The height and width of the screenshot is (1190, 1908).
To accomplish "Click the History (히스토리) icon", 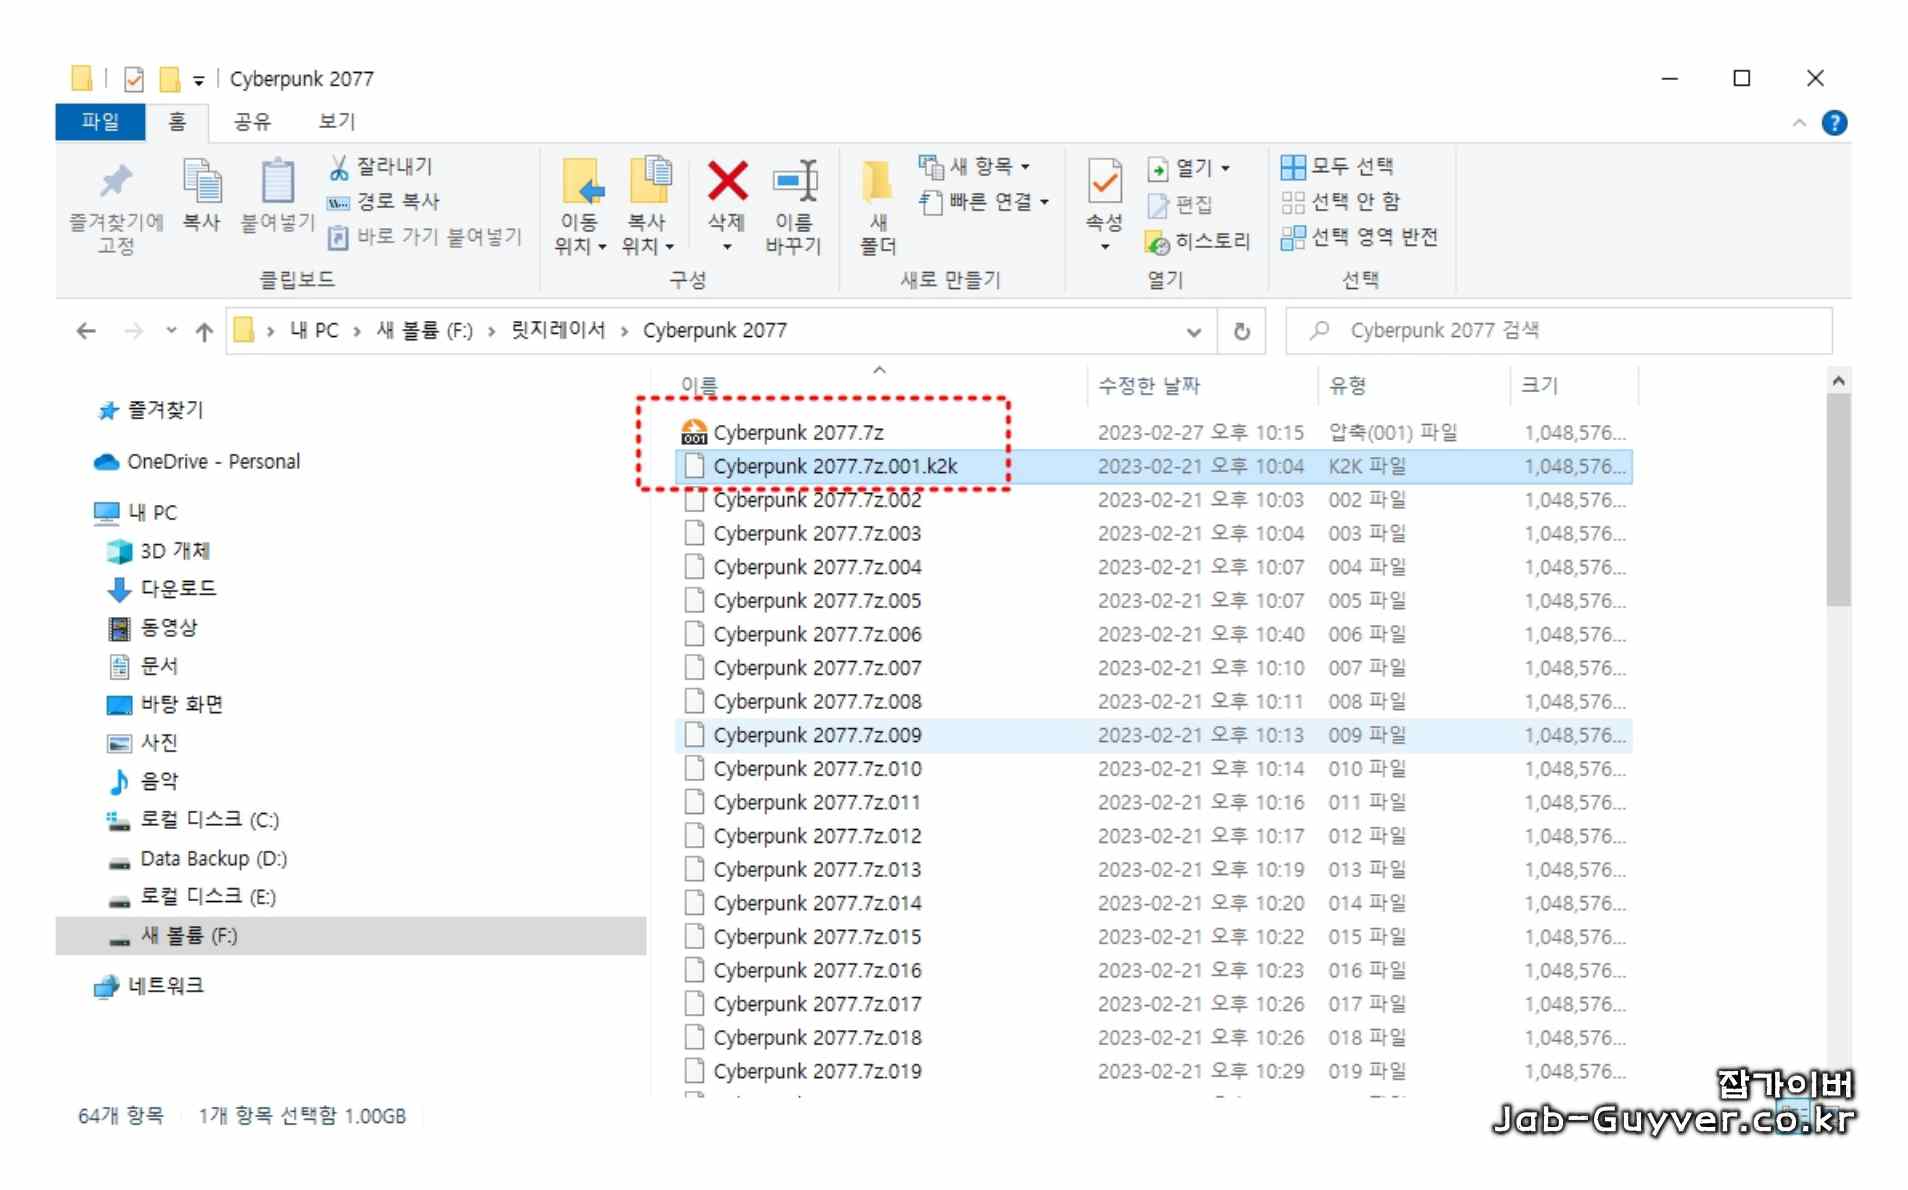I will point(1158,242).
